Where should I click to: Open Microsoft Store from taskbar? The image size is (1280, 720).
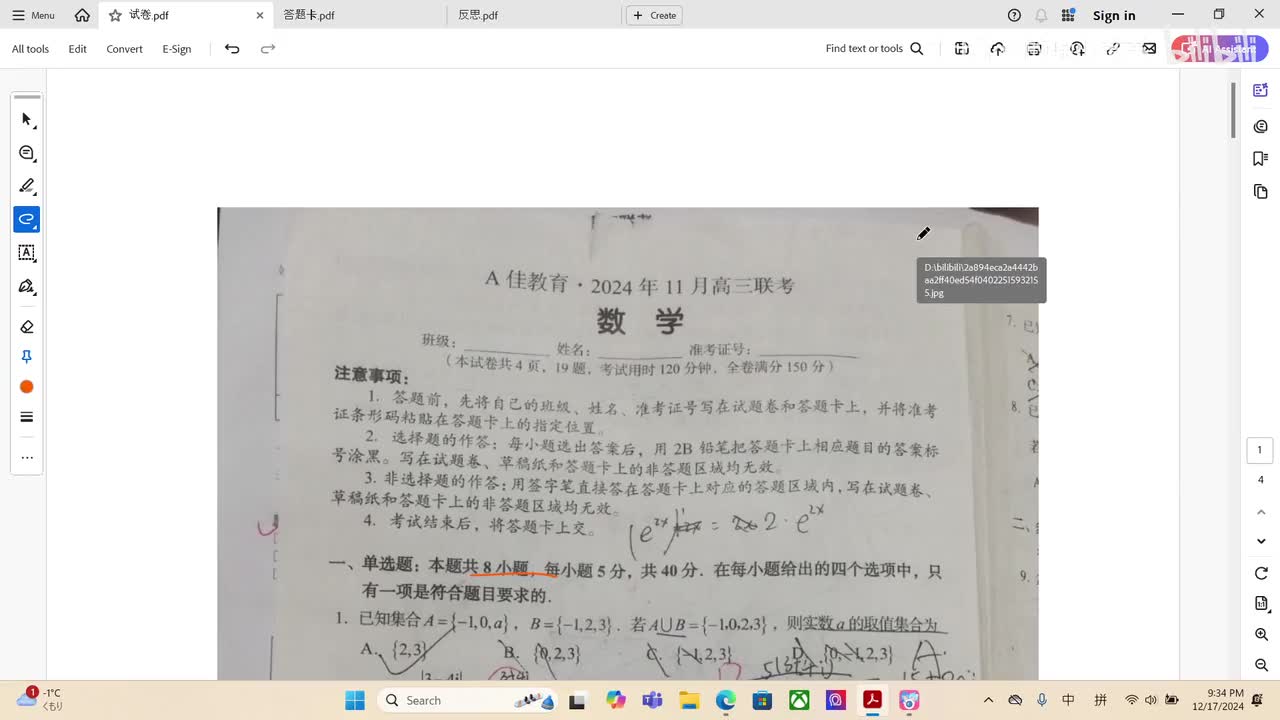(x=762, y=700)
